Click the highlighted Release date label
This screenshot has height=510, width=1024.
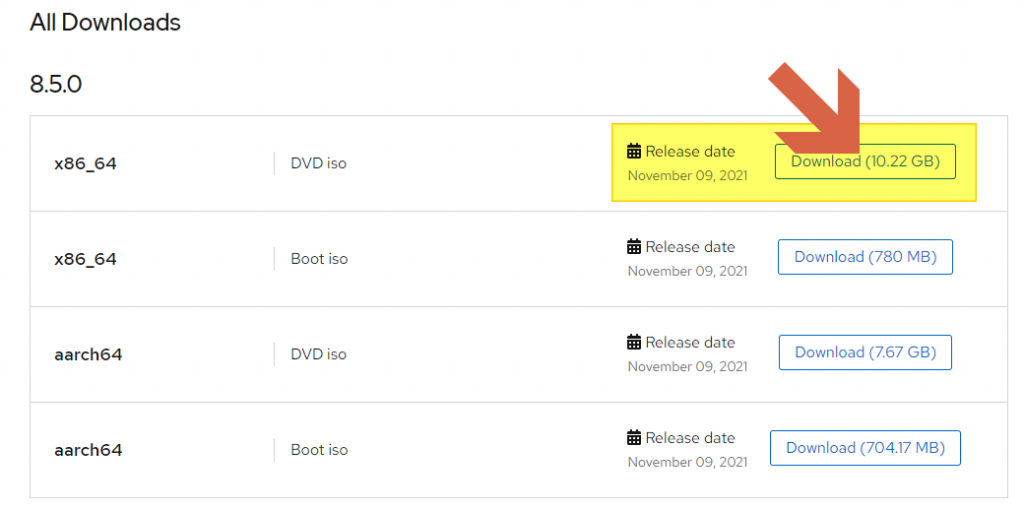tap(690, 152)
